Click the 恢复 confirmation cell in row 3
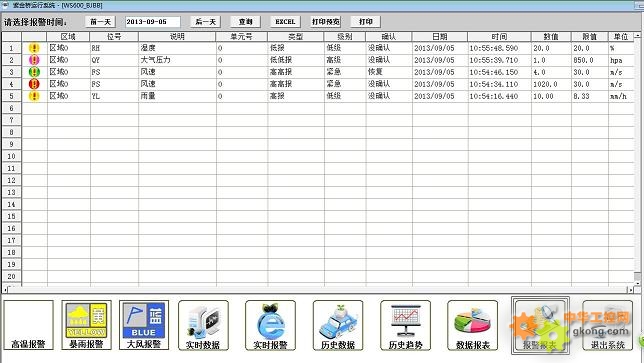 [x=389, y=72]
